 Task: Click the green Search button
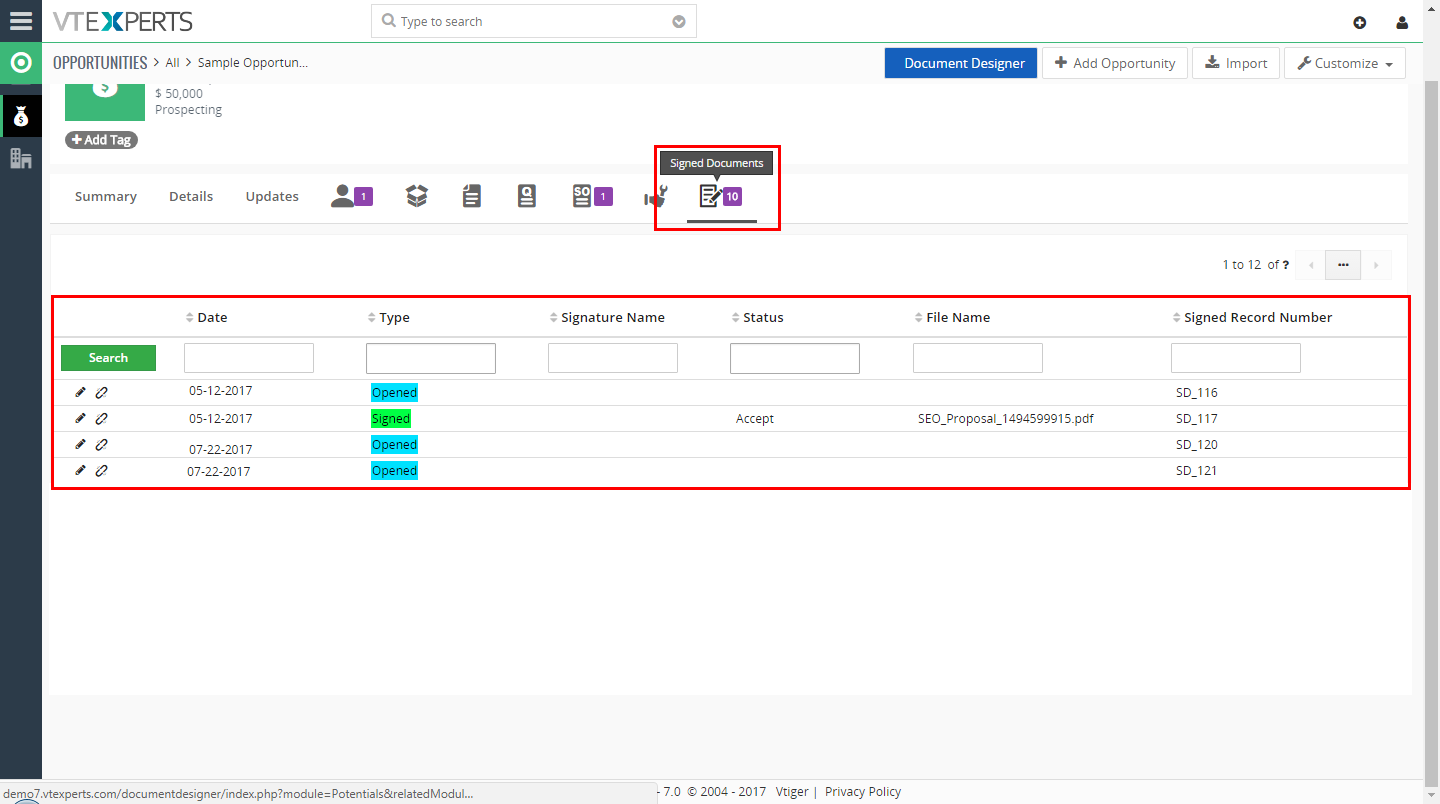[108, 358]
